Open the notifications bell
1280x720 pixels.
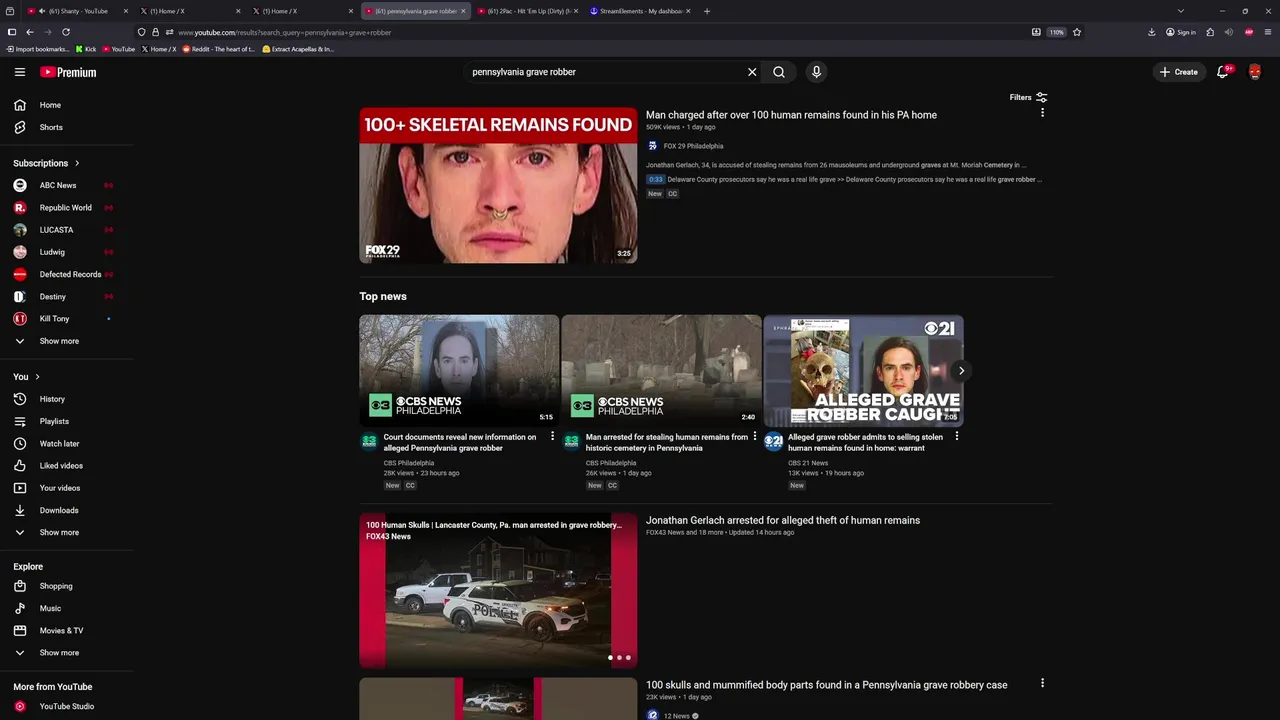click(x=1222, y=72)
